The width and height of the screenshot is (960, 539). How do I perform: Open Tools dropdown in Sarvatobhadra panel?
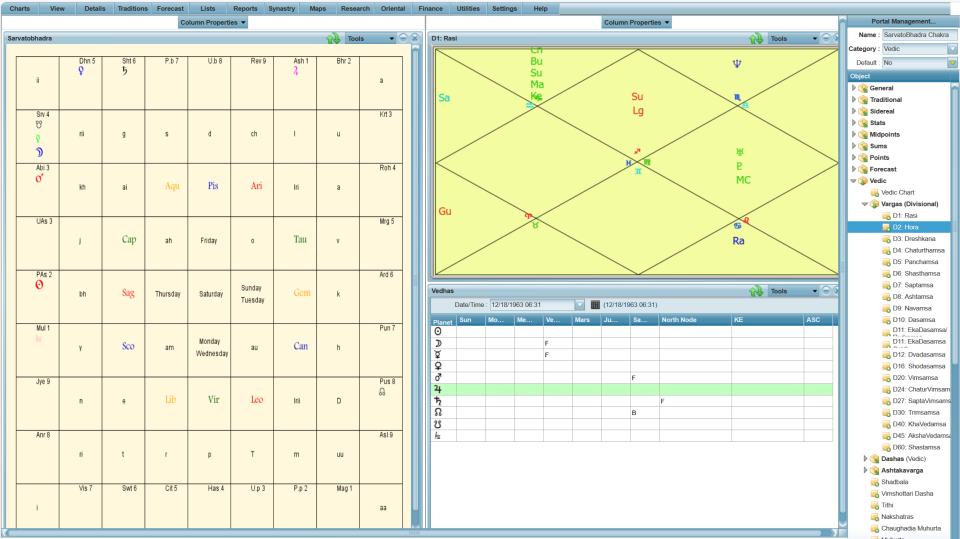pyautogui.click(x=370, y=39)
